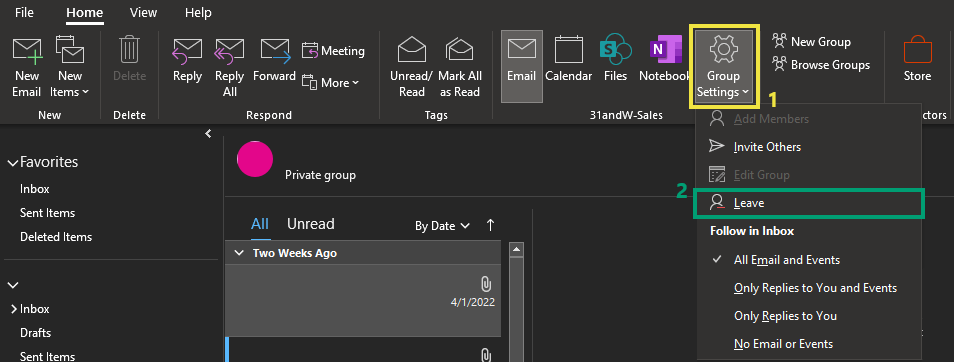Click the pink group avatar

[255, 159]
